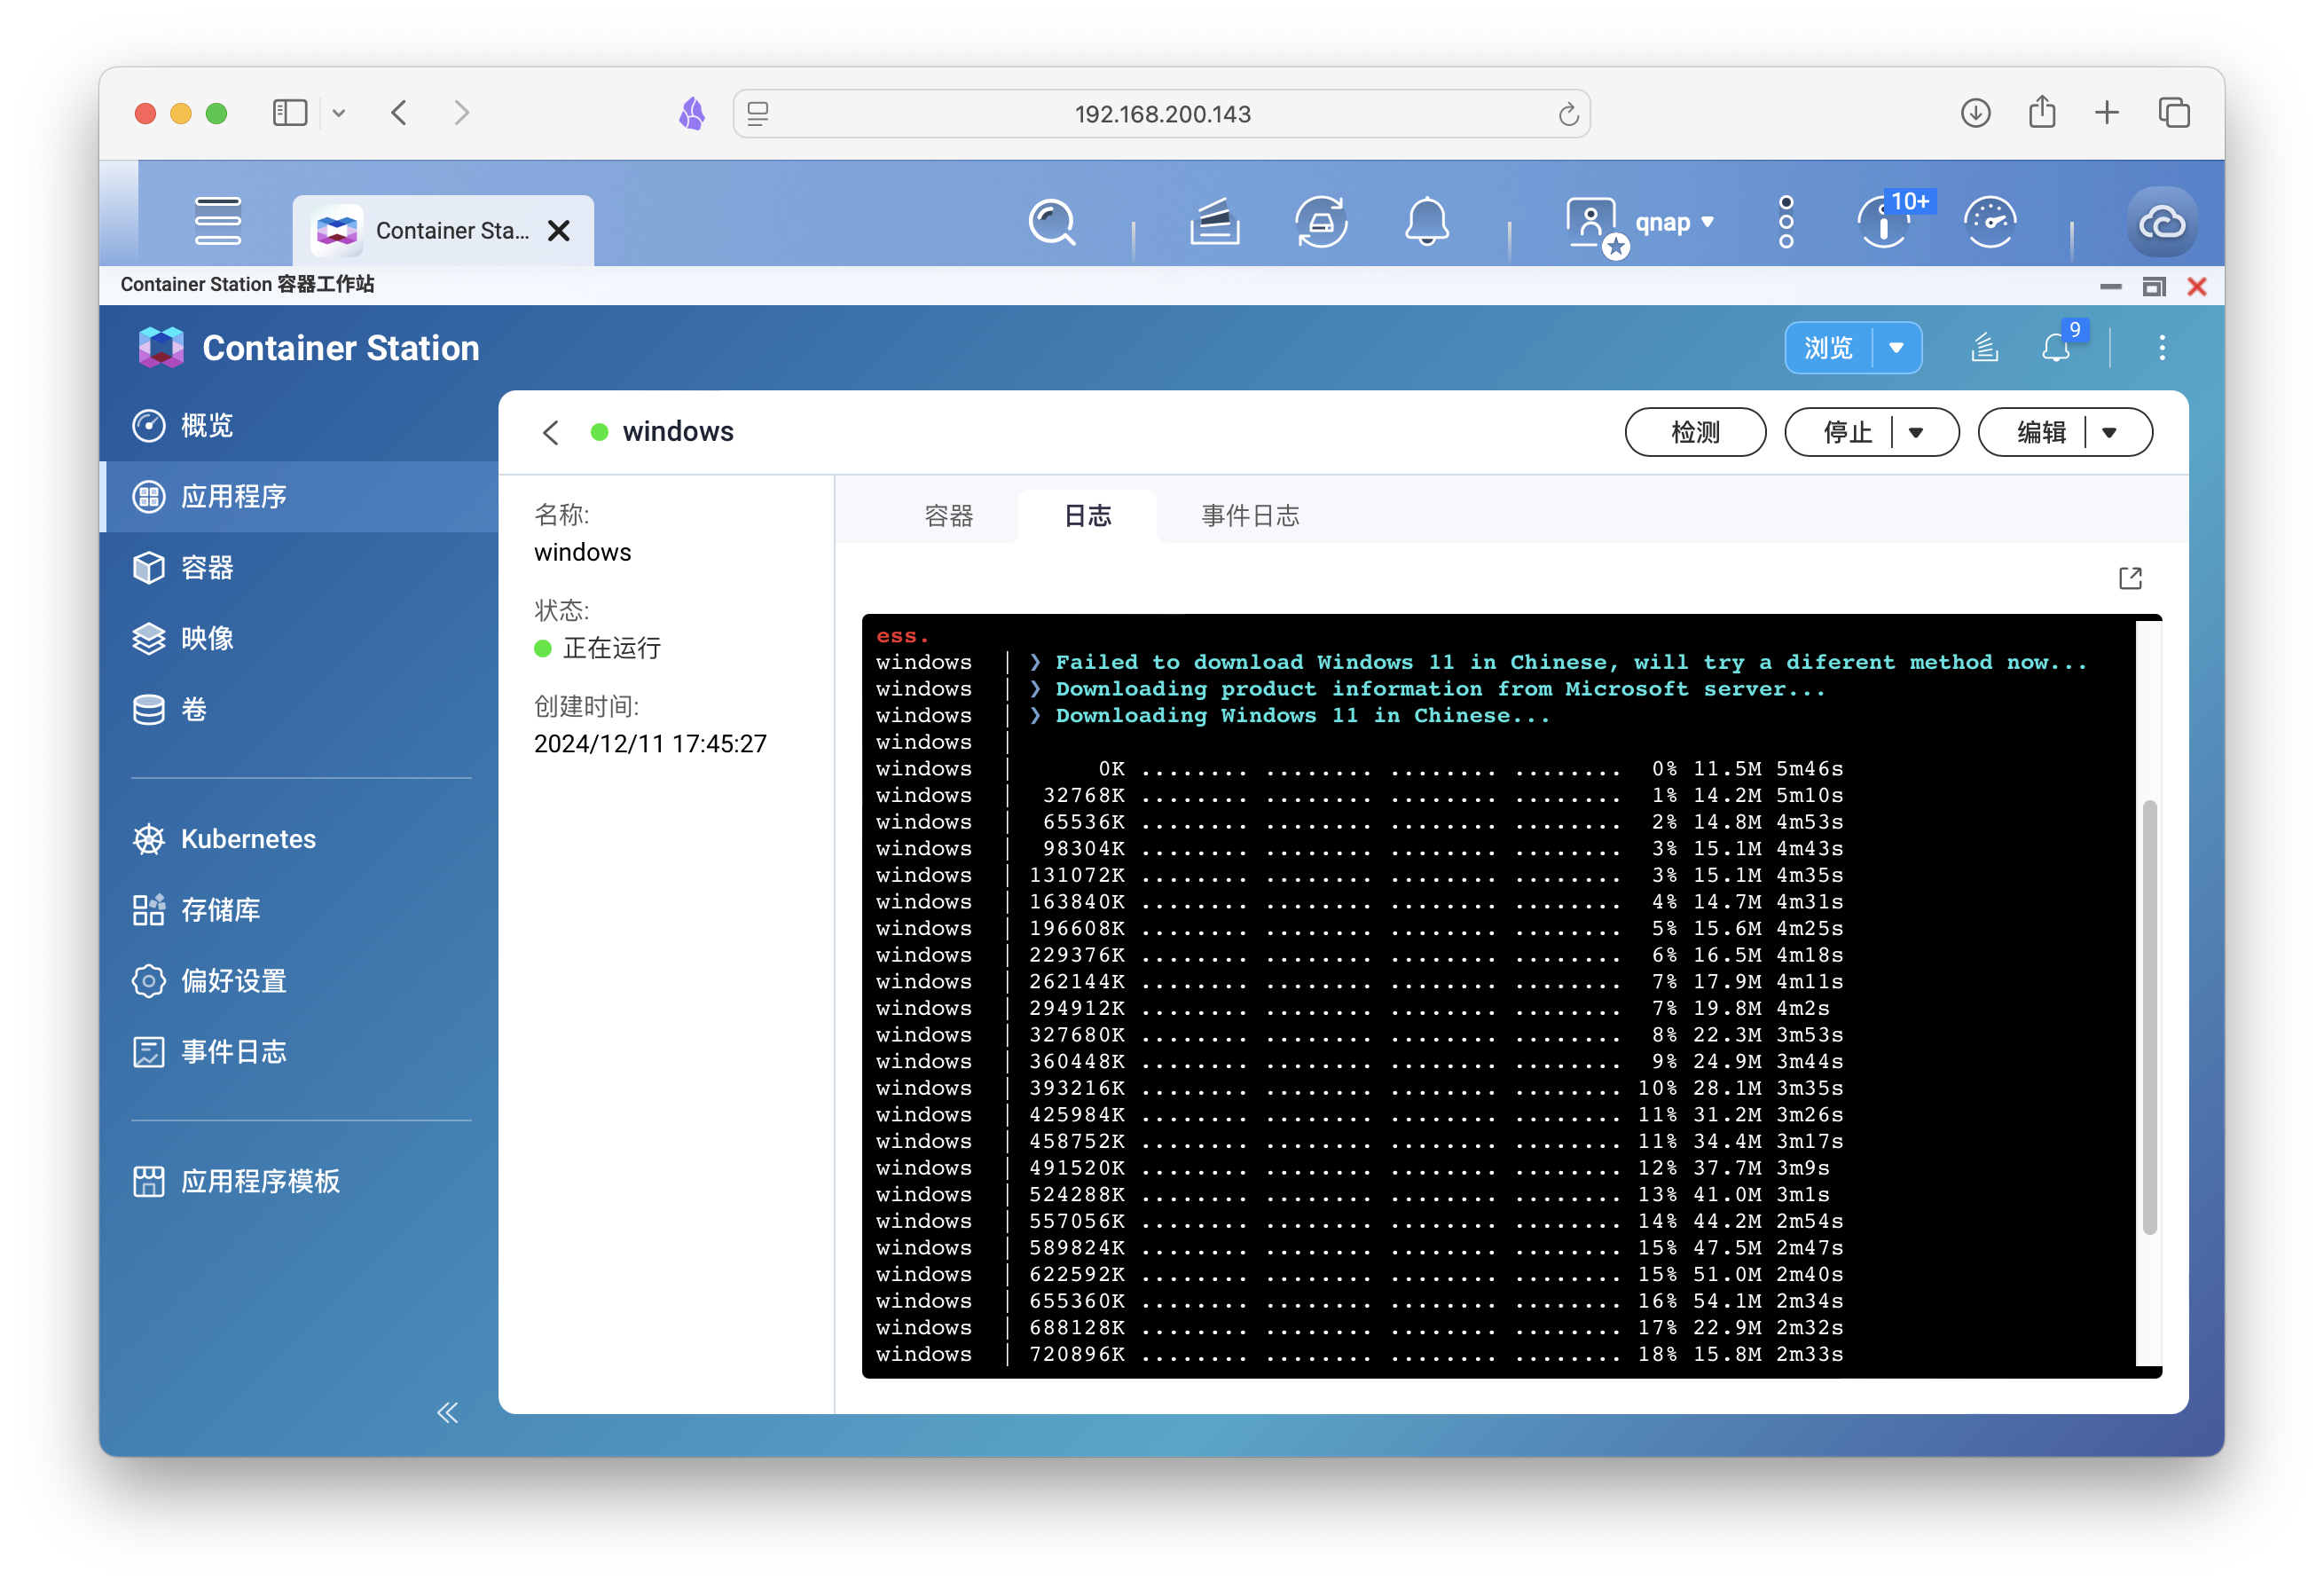This screenshot has width=2324, height=1588.
Task: Open the 浏览 dropdown arrow
Action: [x=1896, y=348]
